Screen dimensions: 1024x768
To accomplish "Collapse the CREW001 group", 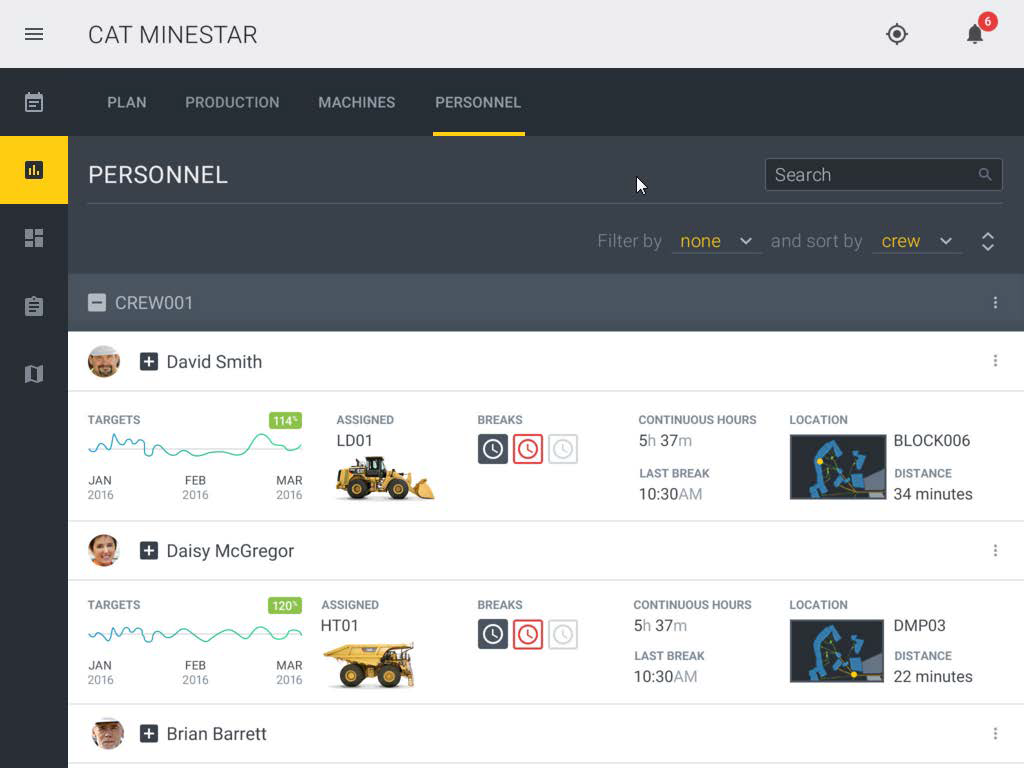I will tap(97, 302).
